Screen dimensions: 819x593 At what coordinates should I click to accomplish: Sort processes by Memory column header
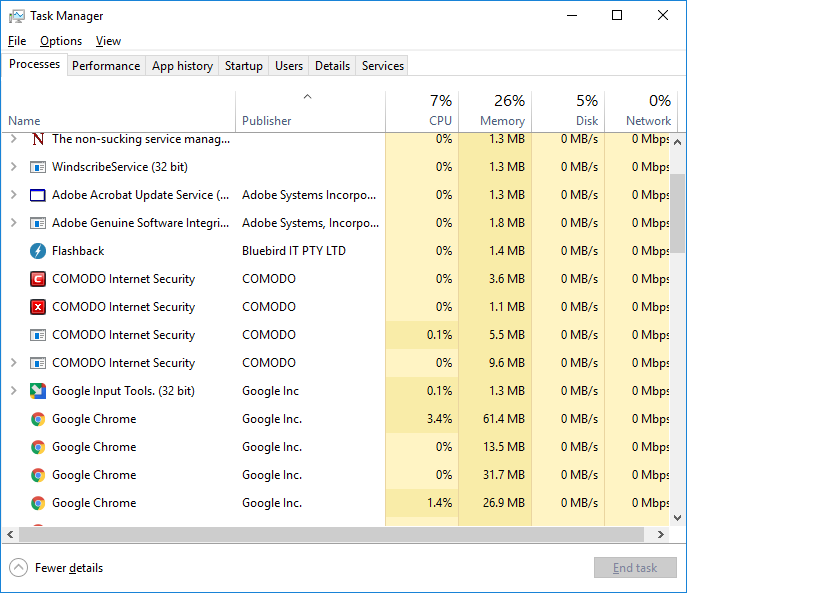pos(502,110)
